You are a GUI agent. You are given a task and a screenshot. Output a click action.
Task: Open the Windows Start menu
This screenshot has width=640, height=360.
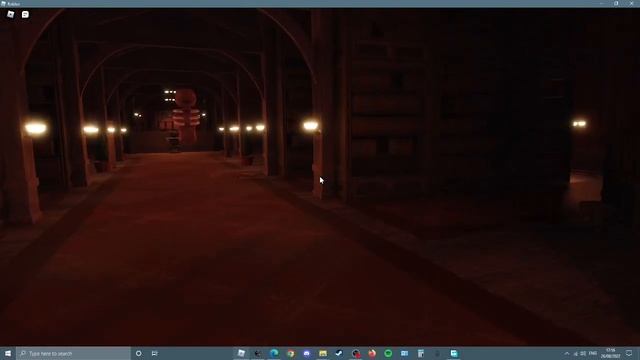[x=8, y=353]
